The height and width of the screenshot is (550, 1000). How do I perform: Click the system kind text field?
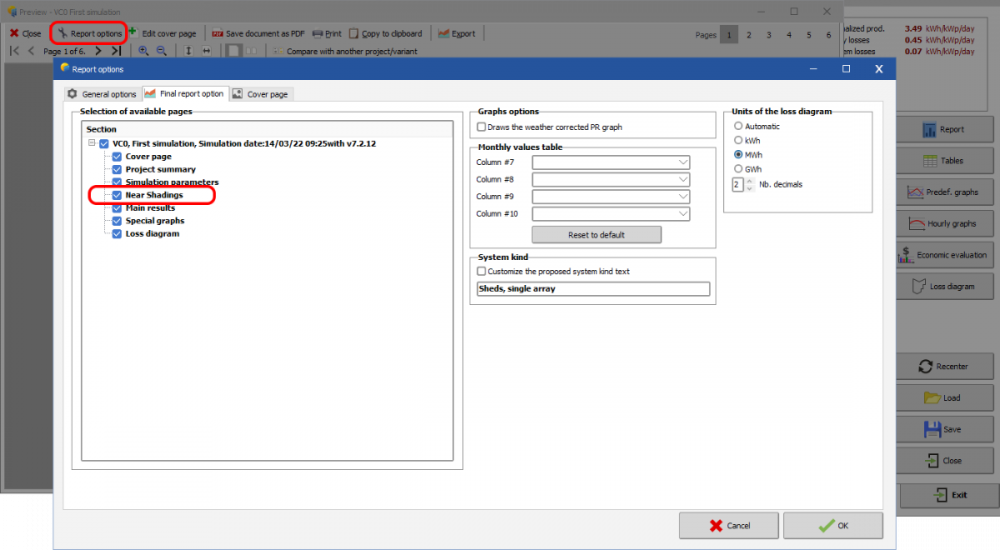click(x=593, y=289)
